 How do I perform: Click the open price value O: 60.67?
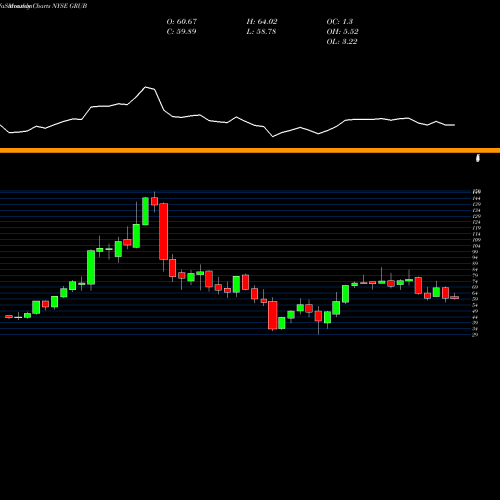click(182, 22)
